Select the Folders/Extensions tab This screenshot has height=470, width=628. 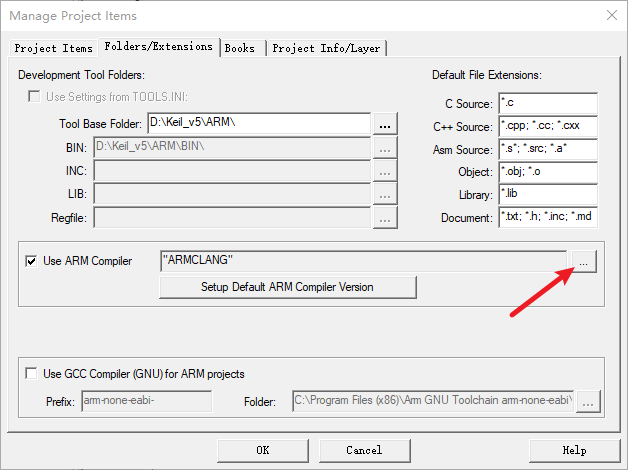(159, 47)
